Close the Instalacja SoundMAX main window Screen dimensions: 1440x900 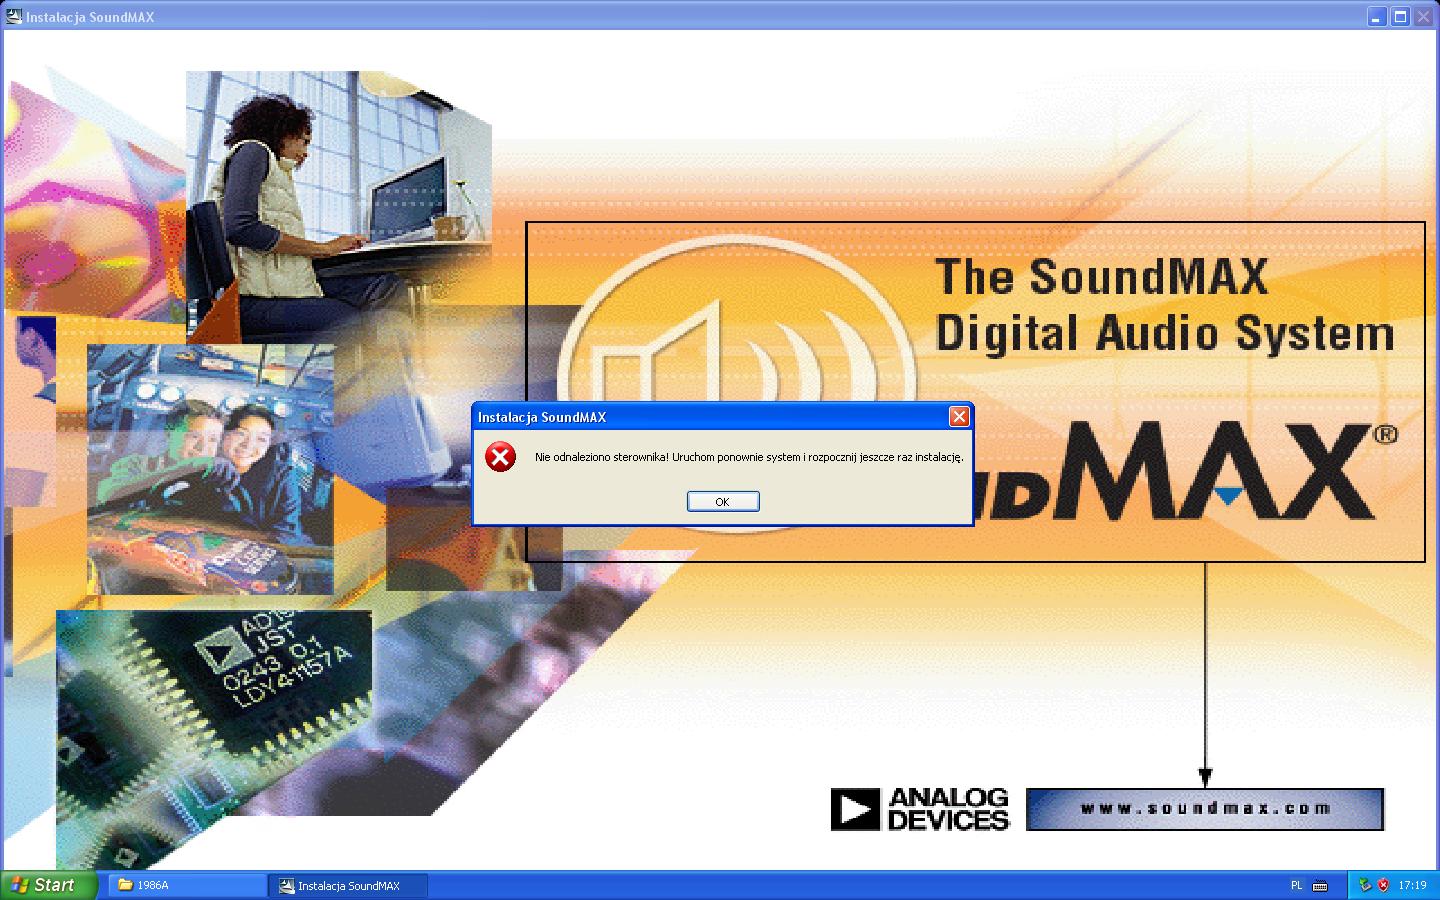click(x=1423, y=16)
